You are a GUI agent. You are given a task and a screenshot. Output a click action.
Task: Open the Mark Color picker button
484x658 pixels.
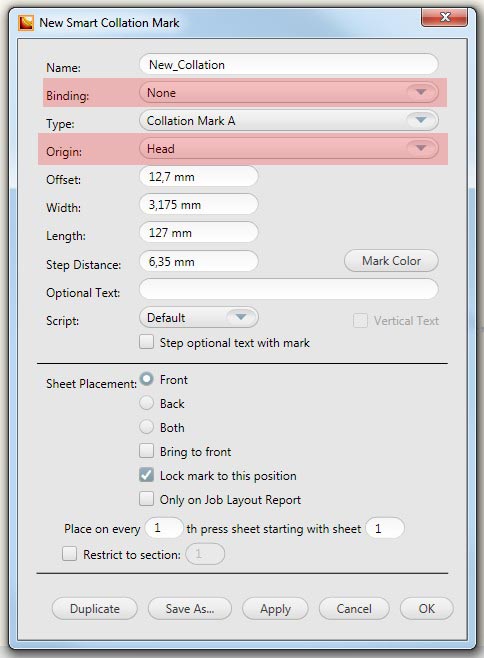[391, 261]
